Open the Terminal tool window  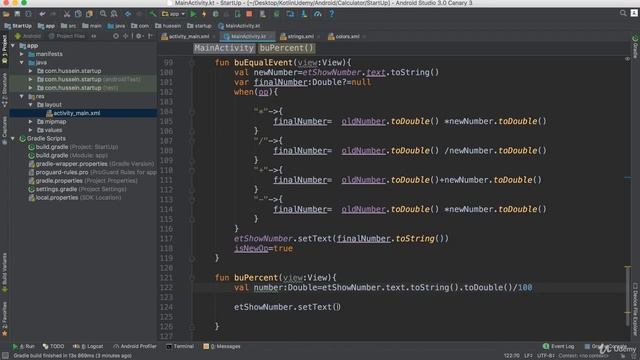point(180,347)
